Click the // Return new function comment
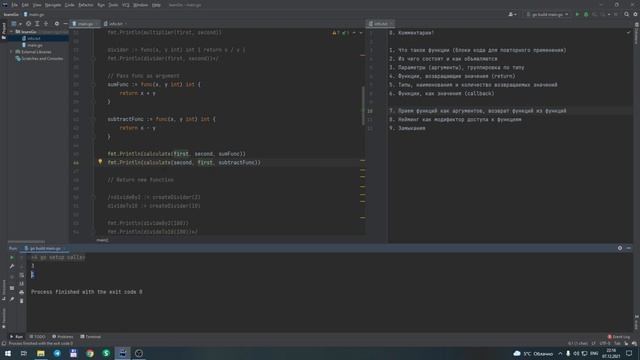Image resolution: width=640 pixels, height=360 pixels. 140,180
